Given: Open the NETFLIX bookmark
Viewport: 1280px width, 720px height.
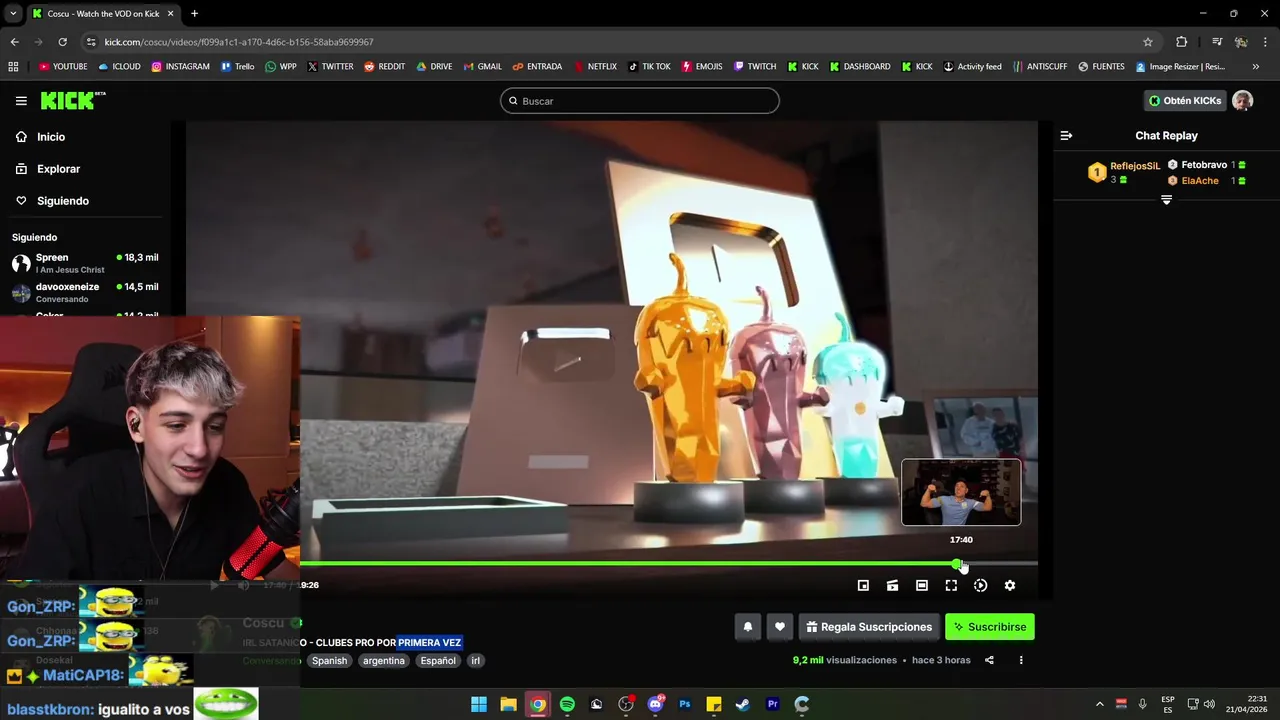Looking at the screenshot, I should [x=596, y=67].
